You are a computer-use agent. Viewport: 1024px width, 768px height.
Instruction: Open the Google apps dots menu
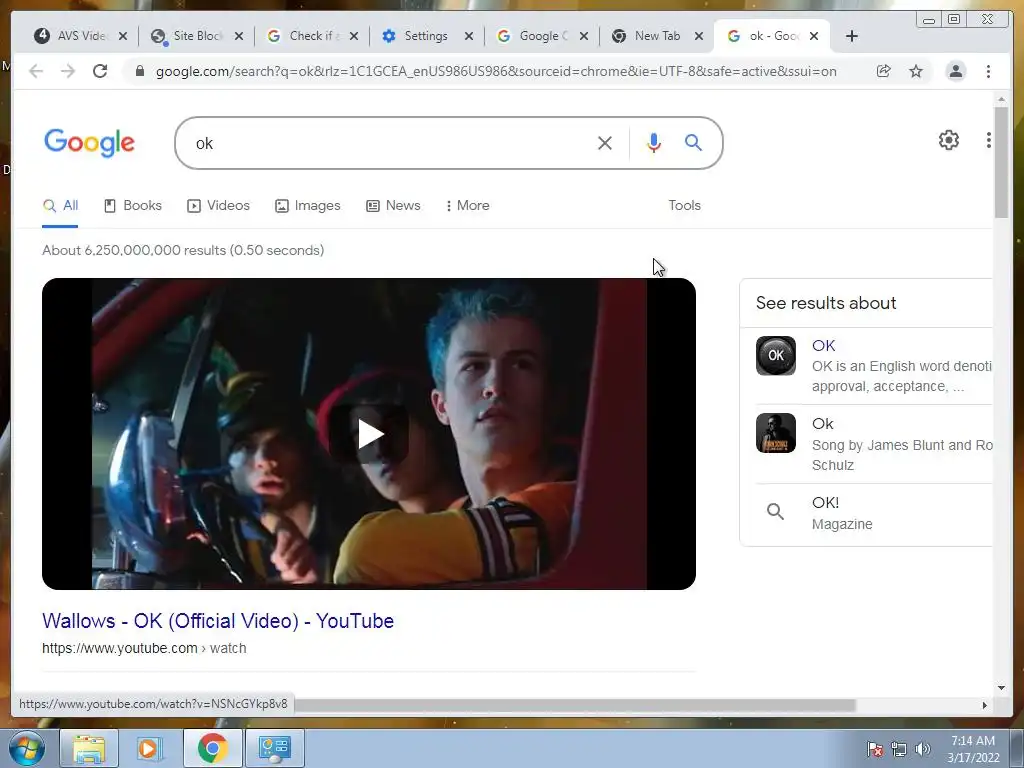(x=989, y=140)
